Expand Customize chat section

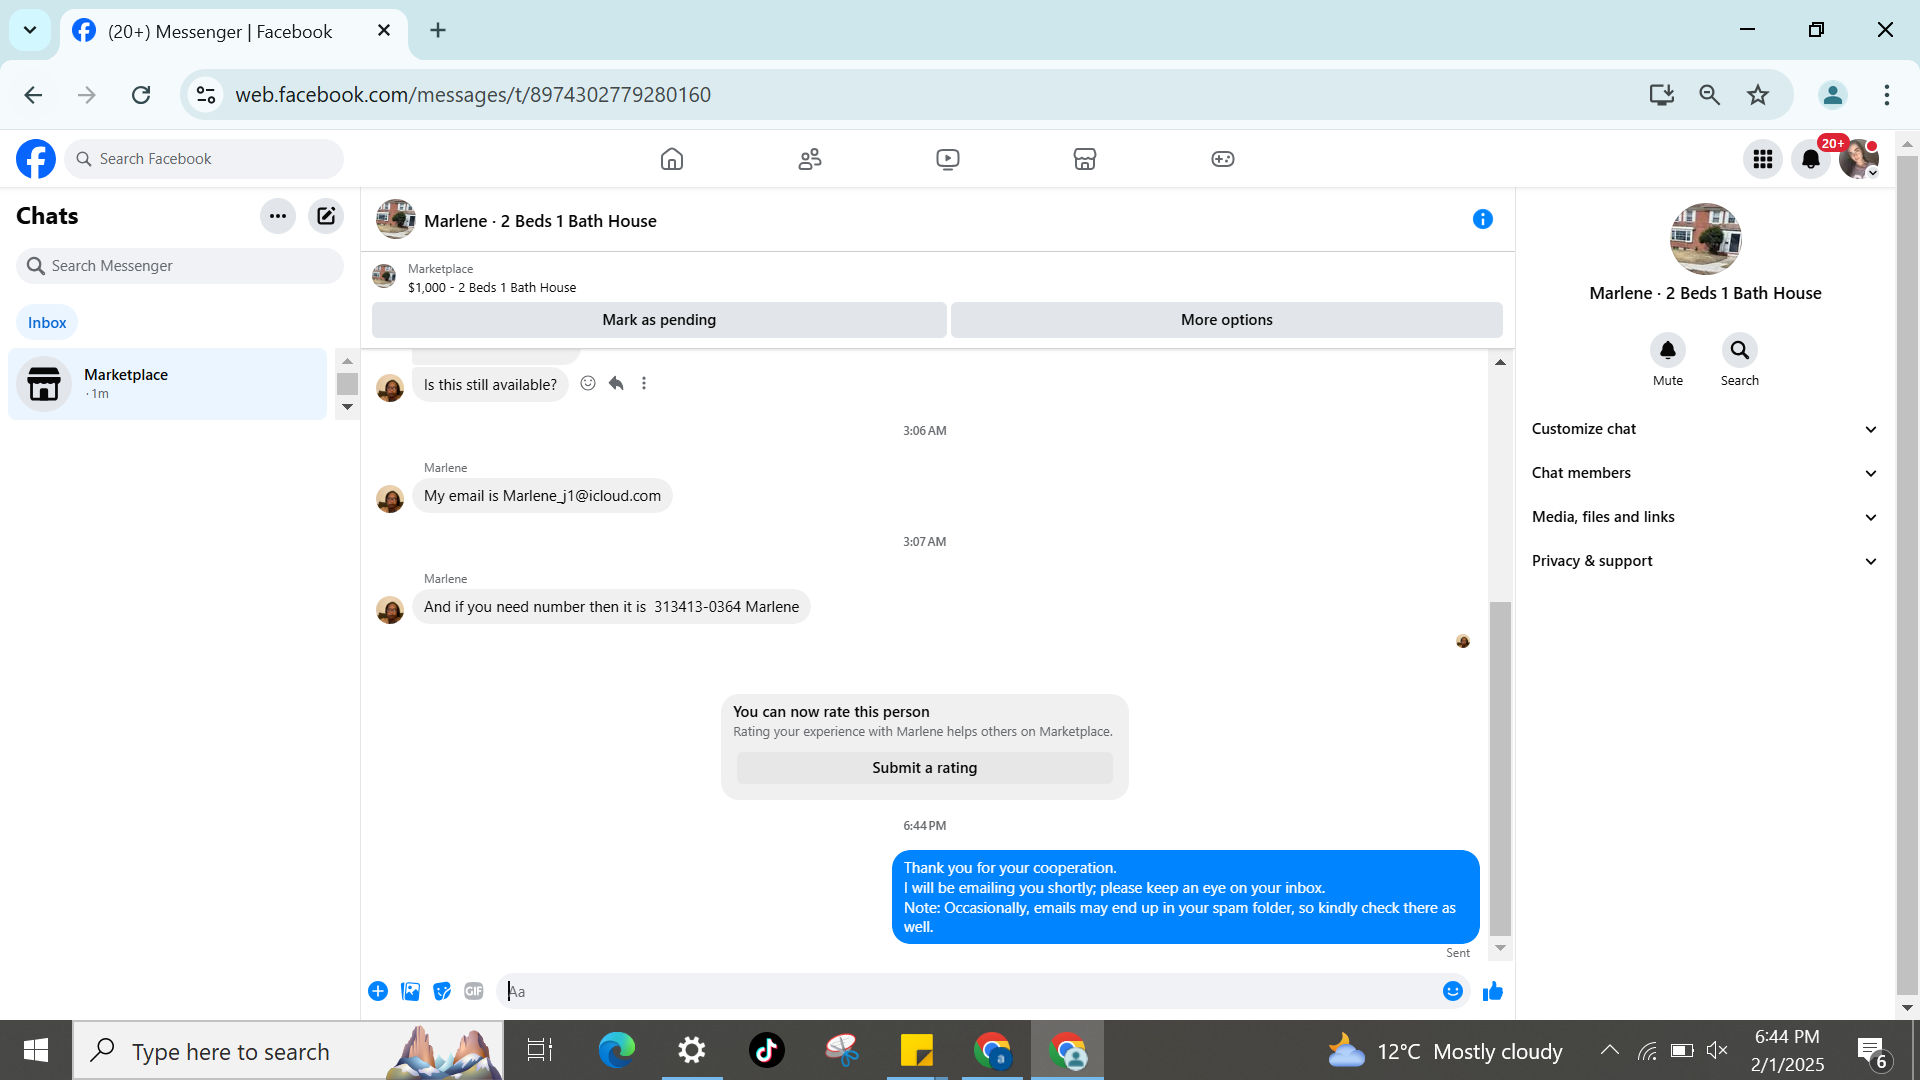pyautogui.click(x=1704, y=429)
